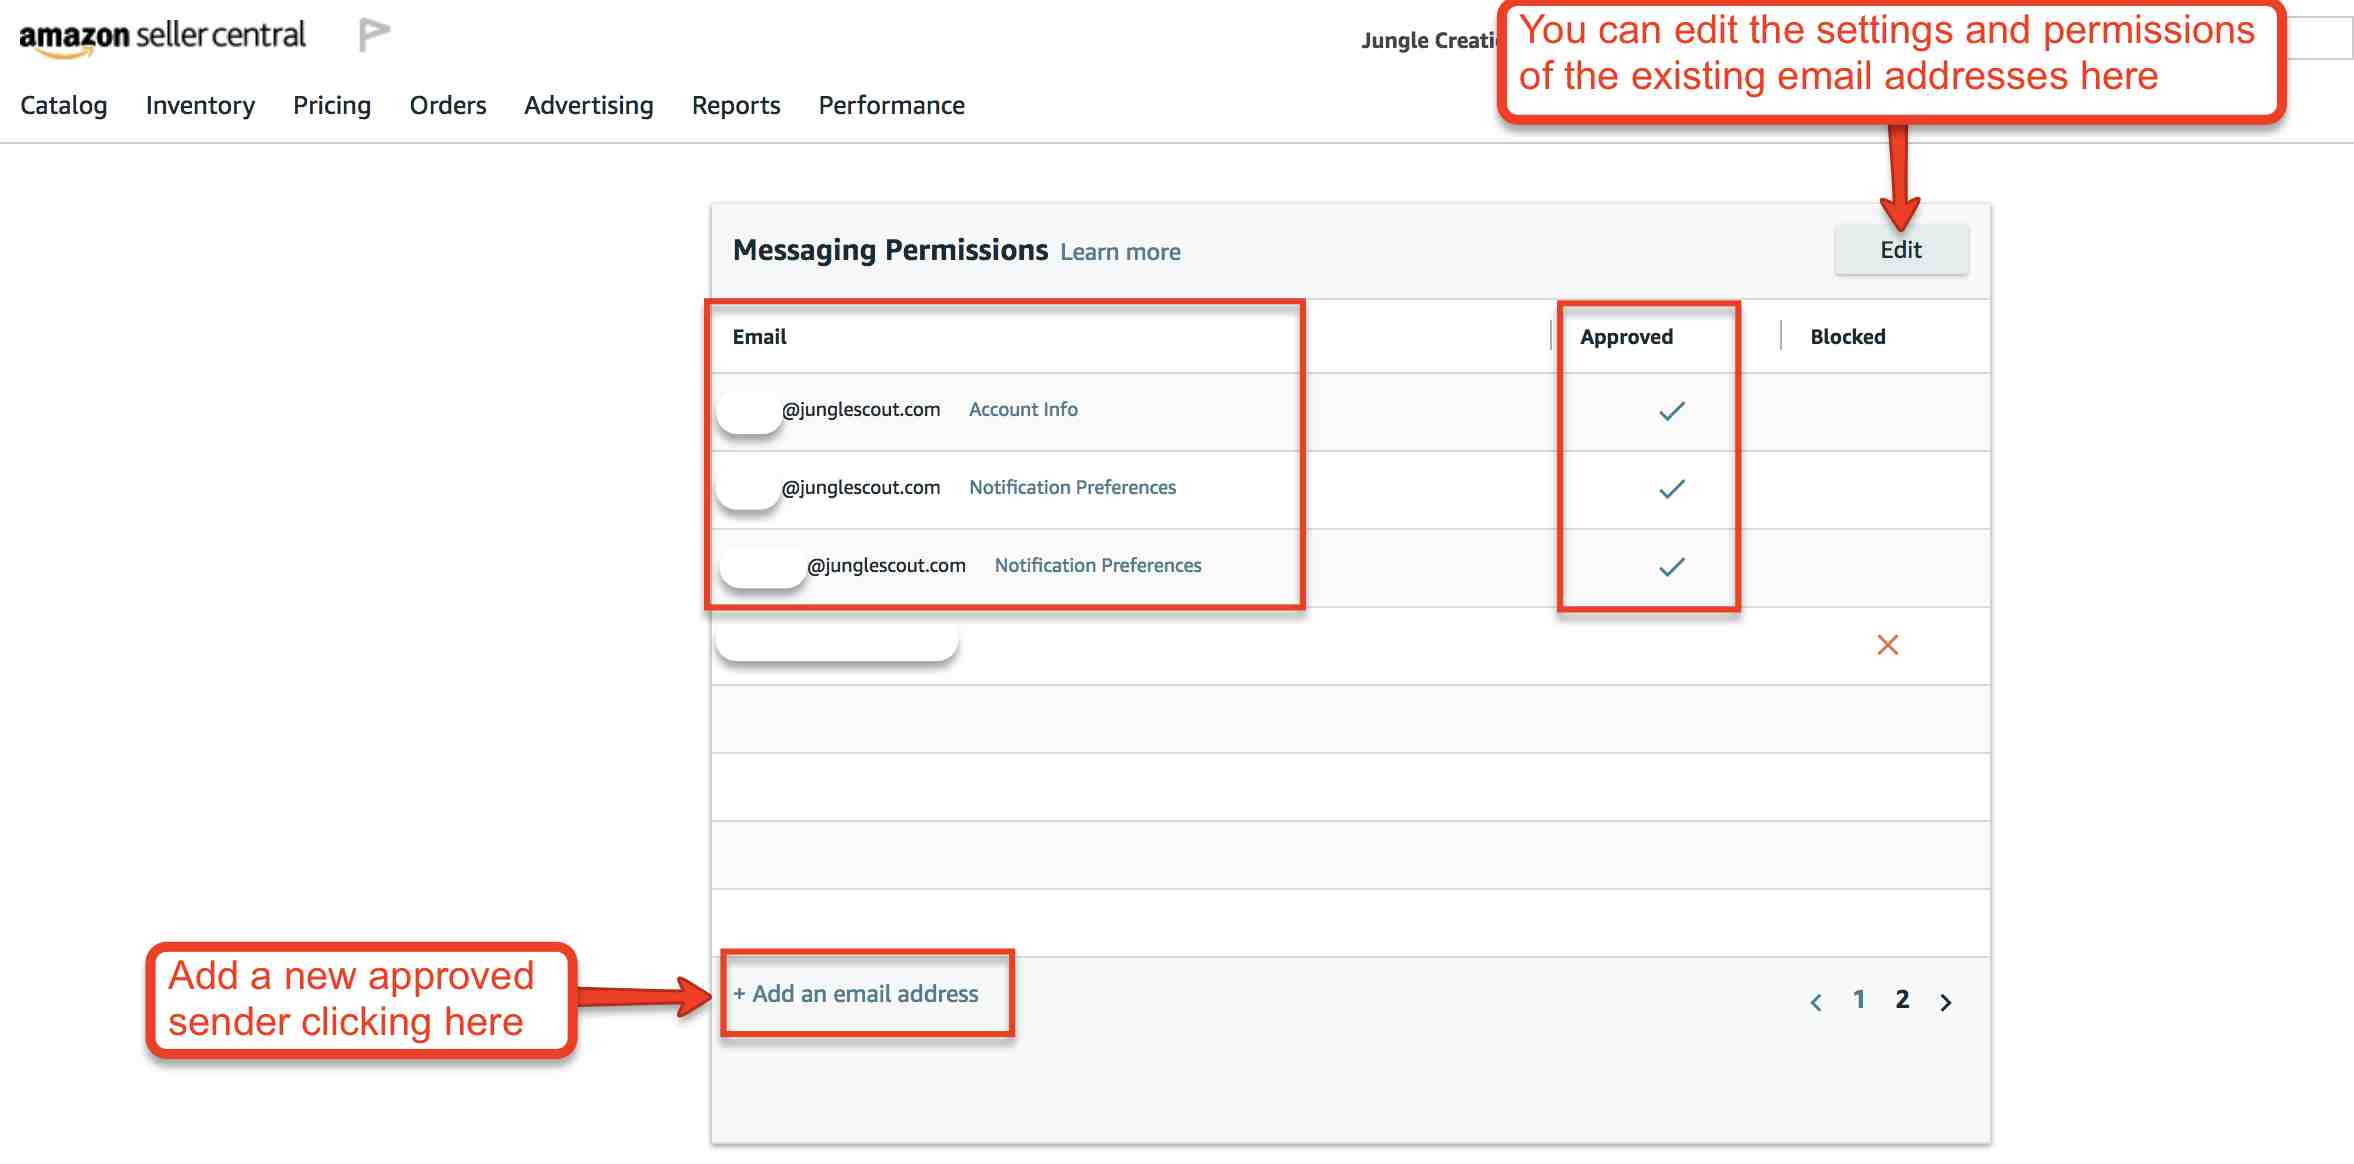Click the second row approved checkmark
This screenshot has height=1164, width=2354.
tap(1672, 489)
